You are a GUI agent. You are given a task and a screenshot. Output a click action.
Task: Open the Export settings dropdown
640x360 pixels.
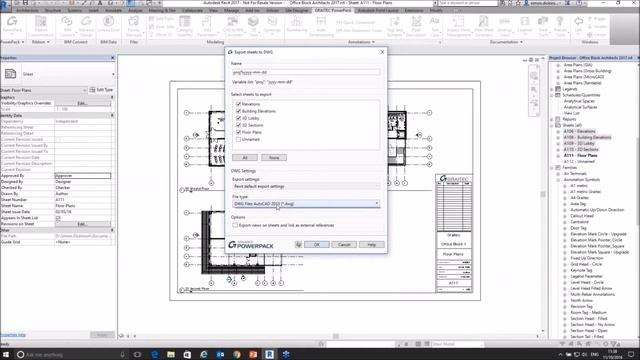pyautogui.click(x=306, y=187)
